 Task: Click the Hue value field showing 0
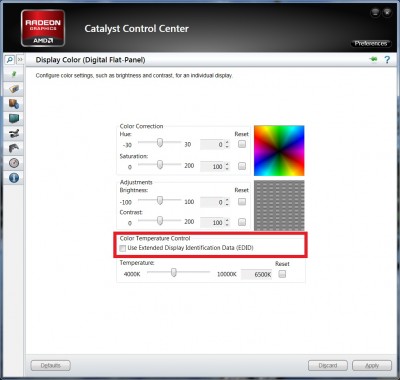click(x=212, y=145)
